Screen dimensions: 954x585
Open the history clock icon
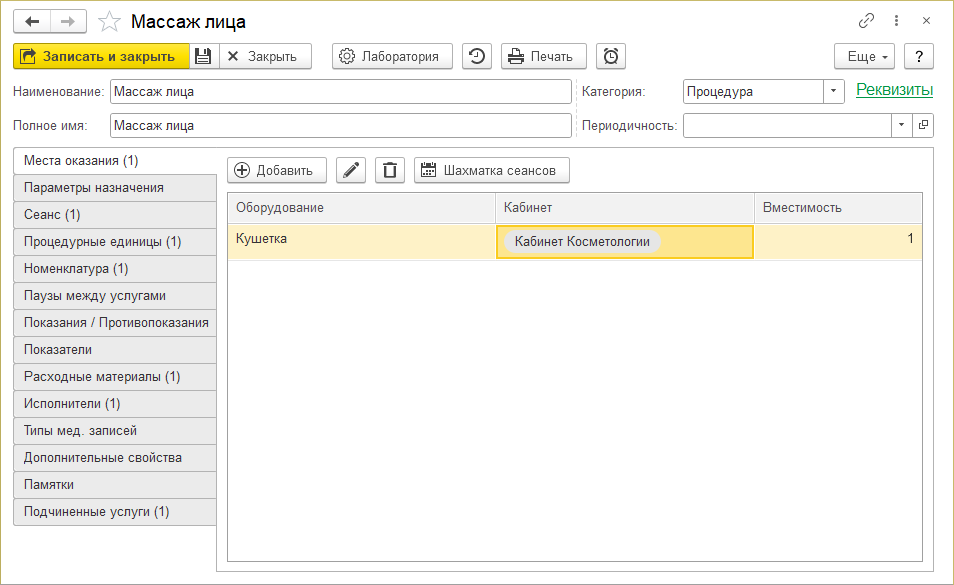(x=477, y=56)
